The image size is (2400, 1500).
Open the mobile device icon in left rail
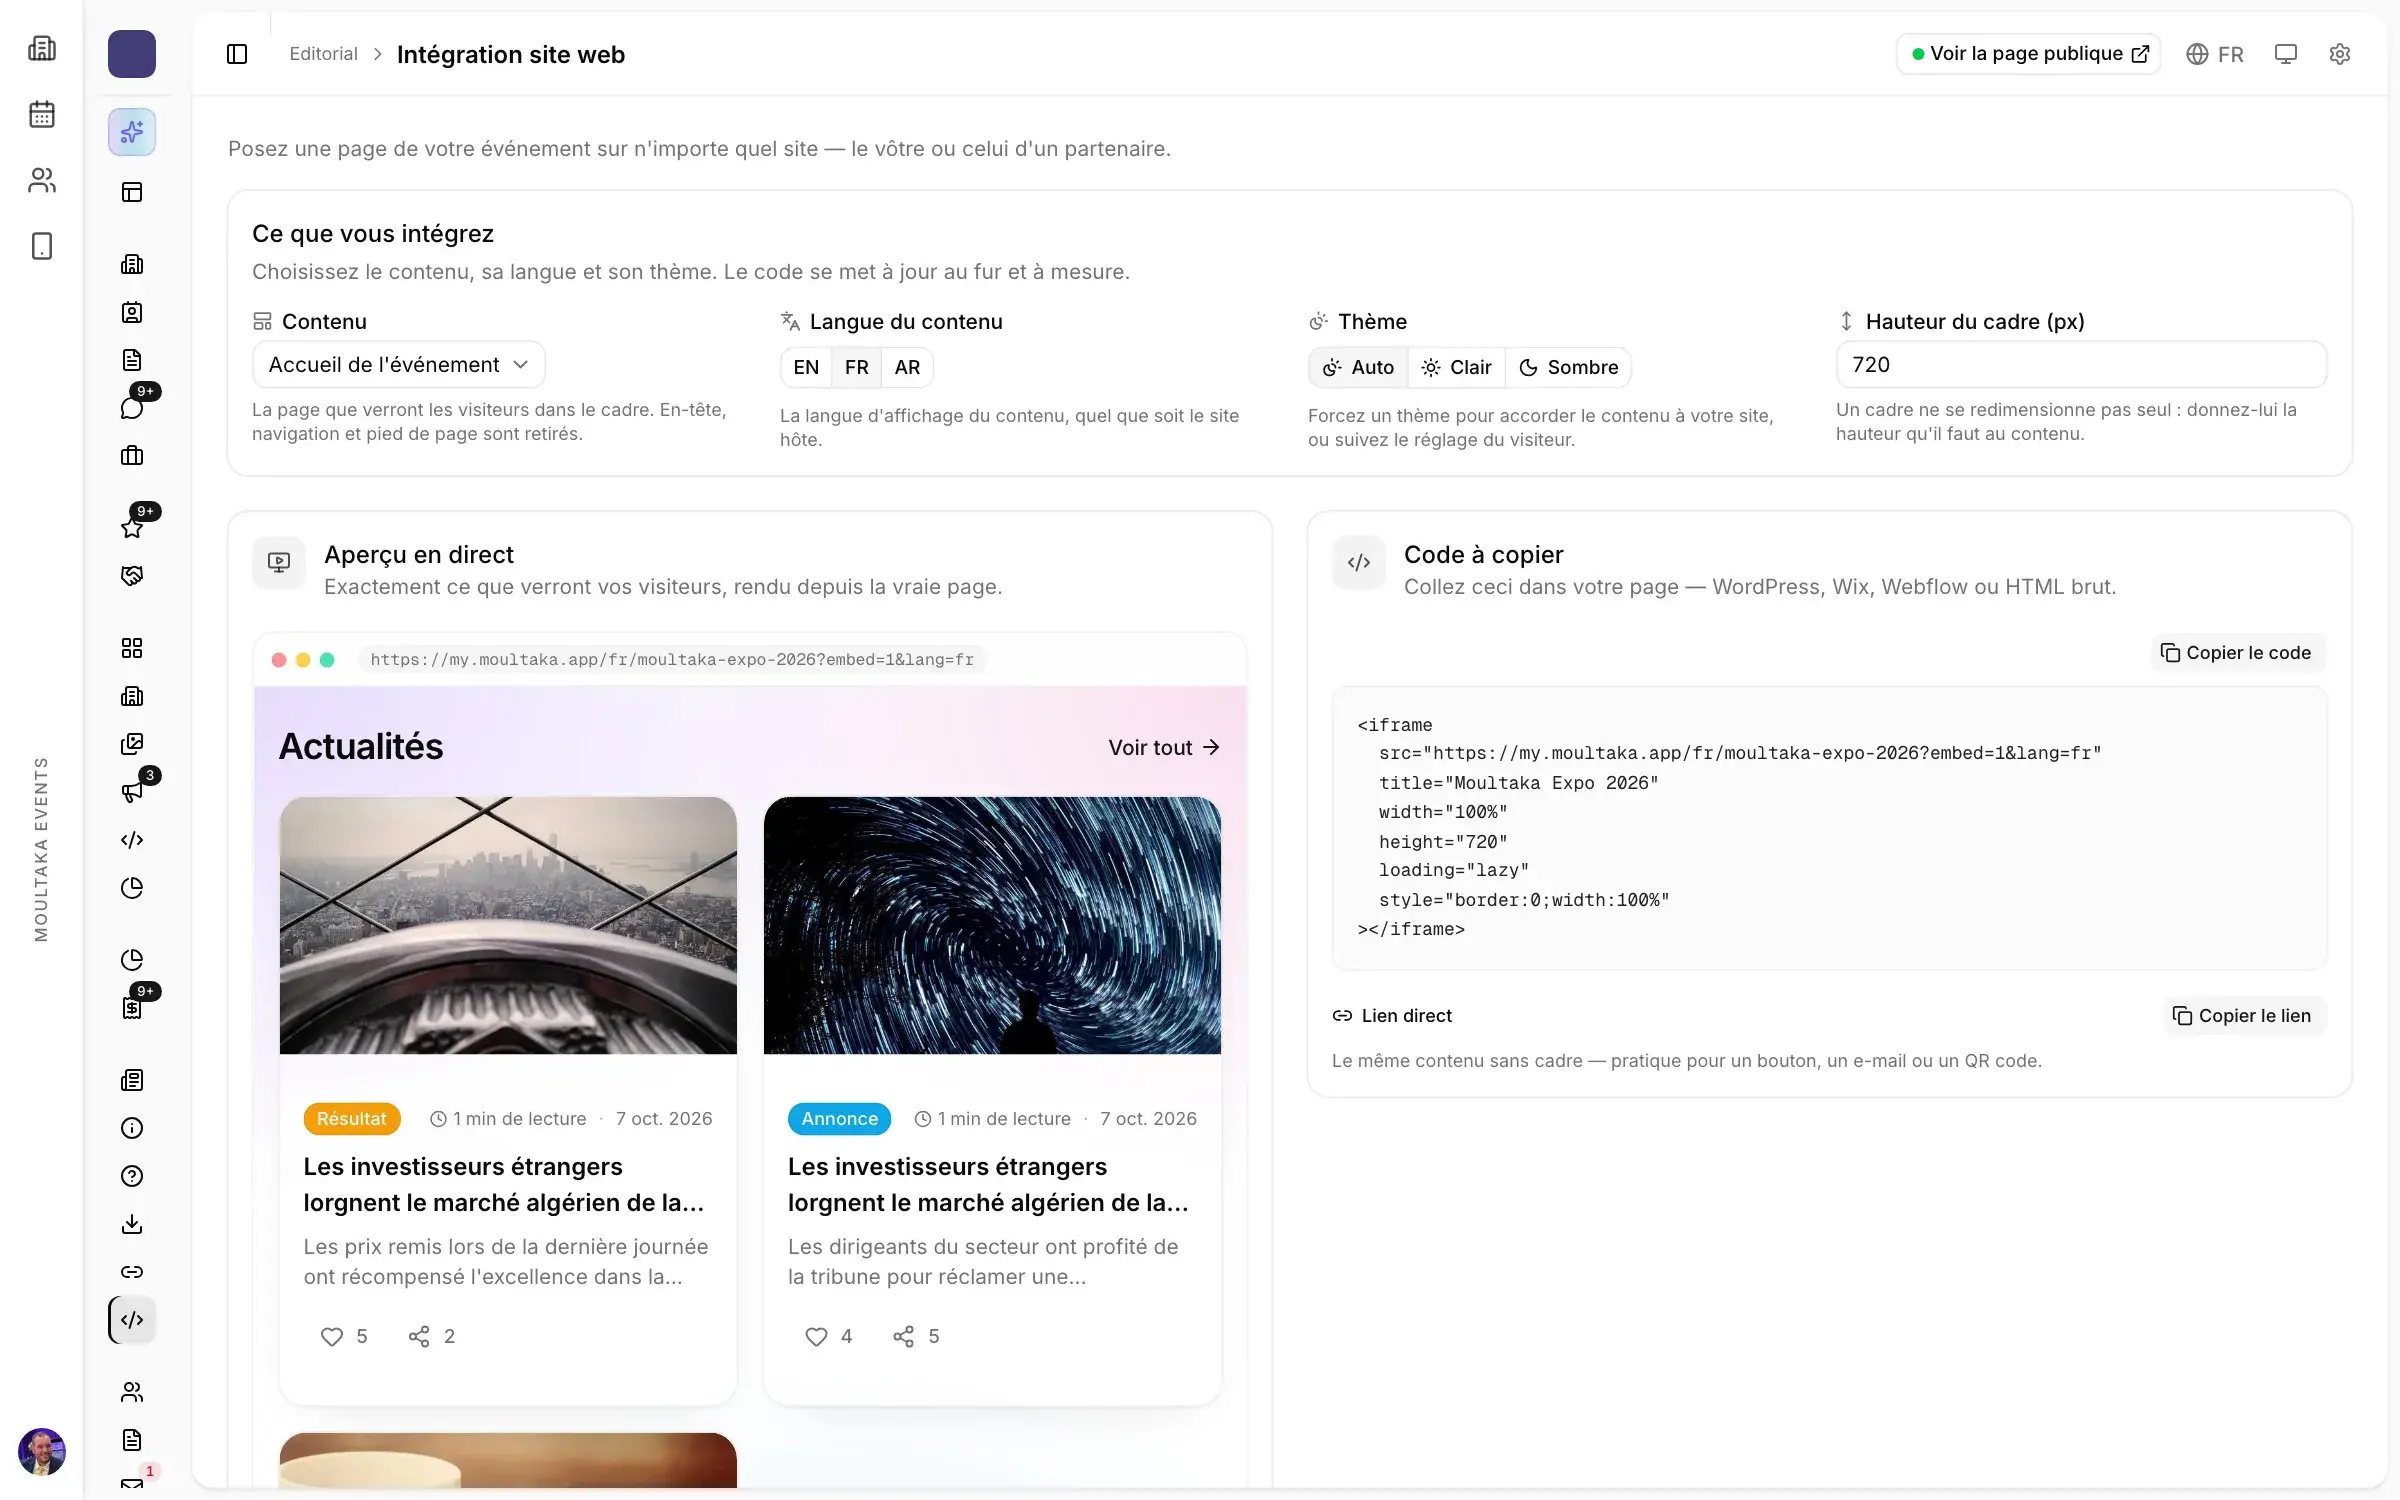[x=42, y=246]
